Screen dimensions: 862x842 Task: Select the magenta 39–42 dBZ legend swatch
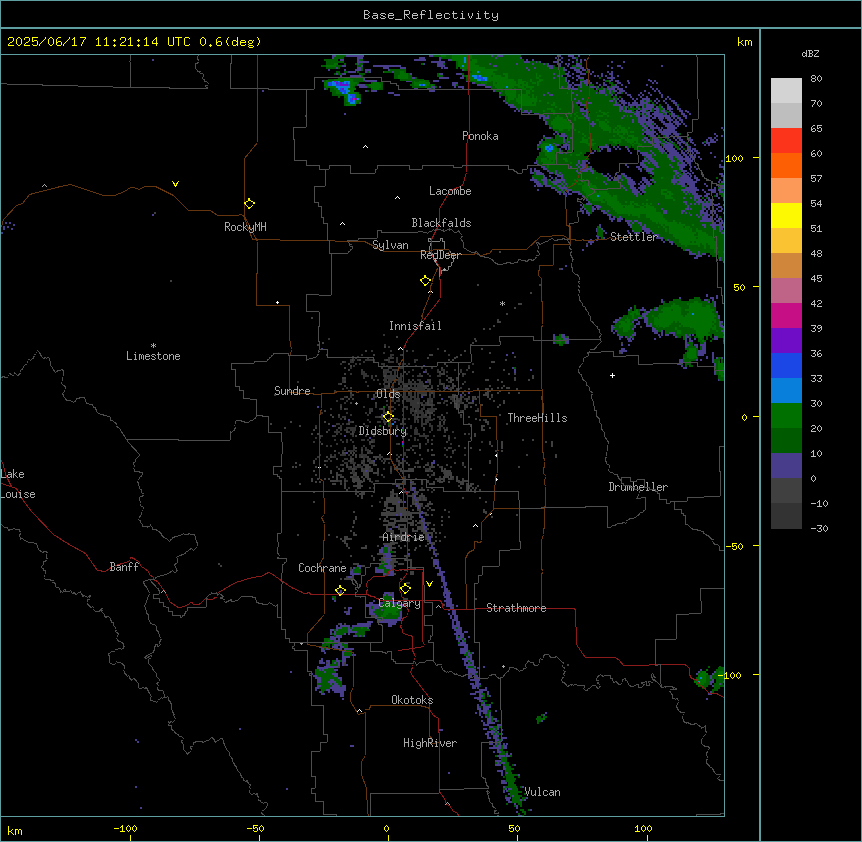point(786,315)
